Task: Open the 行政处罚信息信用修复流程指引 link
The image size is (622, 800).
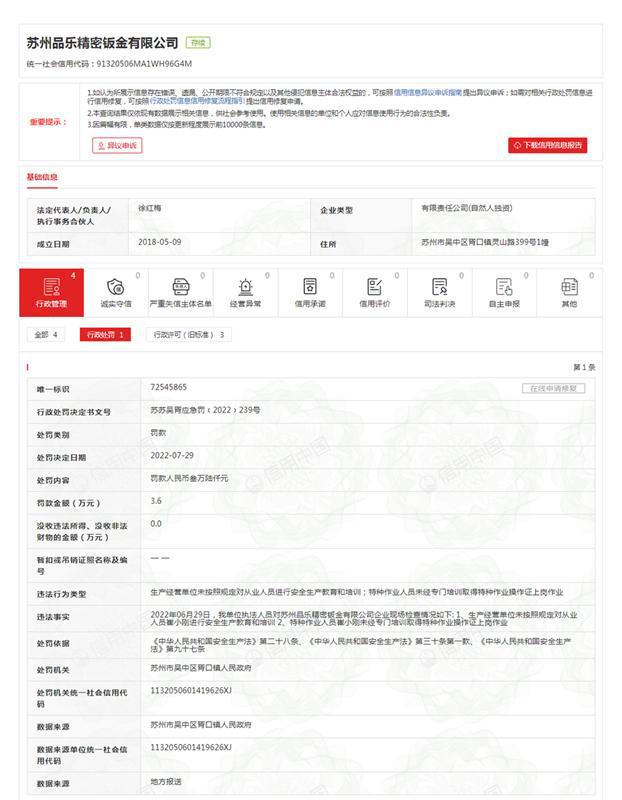Action: click(196, 101)
